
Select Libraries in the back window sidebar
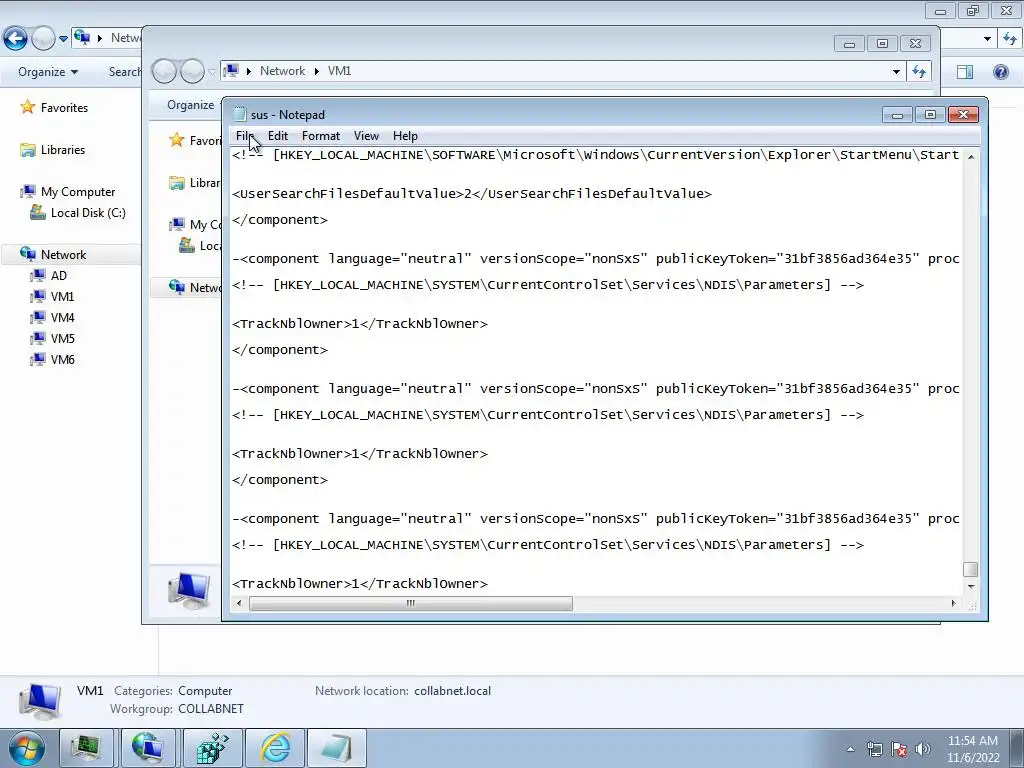click(x=63, y=150)
